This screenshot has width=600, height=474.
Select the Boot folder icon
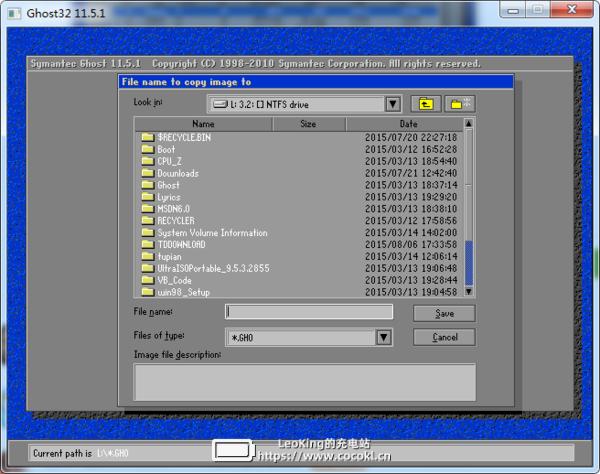pyautogui.click(x=148, y=149)
